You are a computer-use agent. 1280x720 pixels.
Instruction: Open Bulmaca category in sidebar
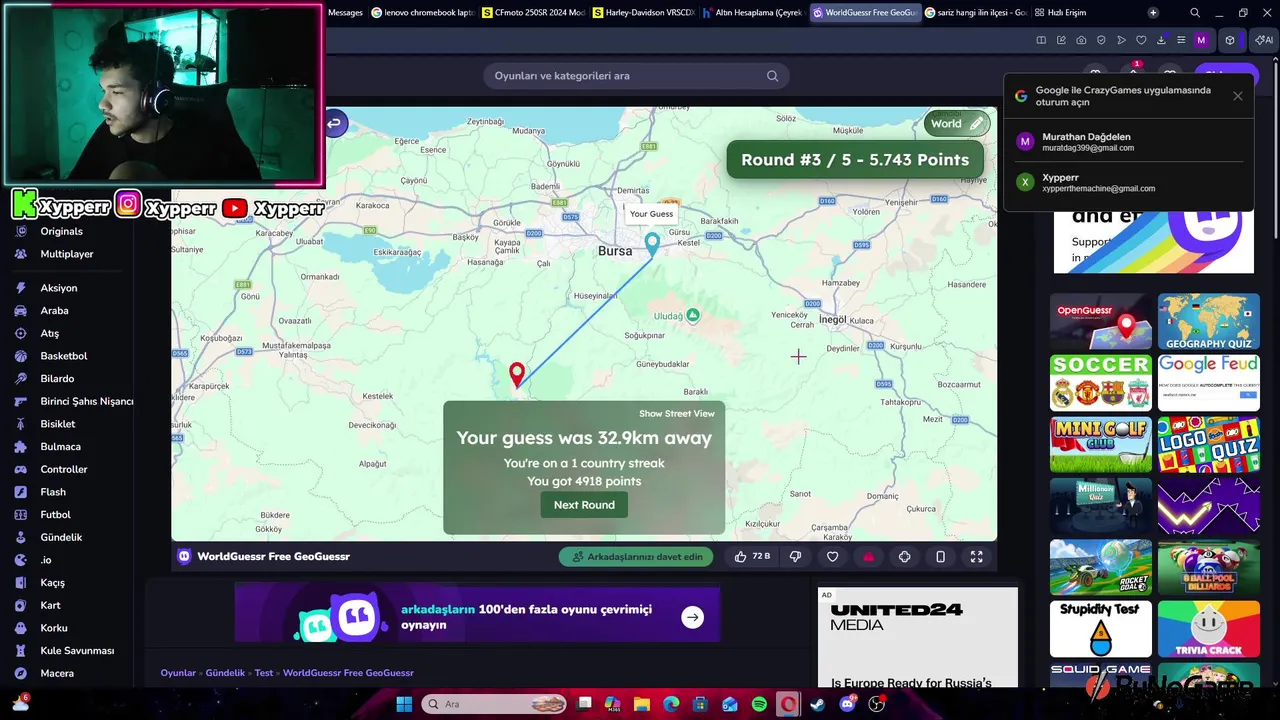tap(61, 447)
